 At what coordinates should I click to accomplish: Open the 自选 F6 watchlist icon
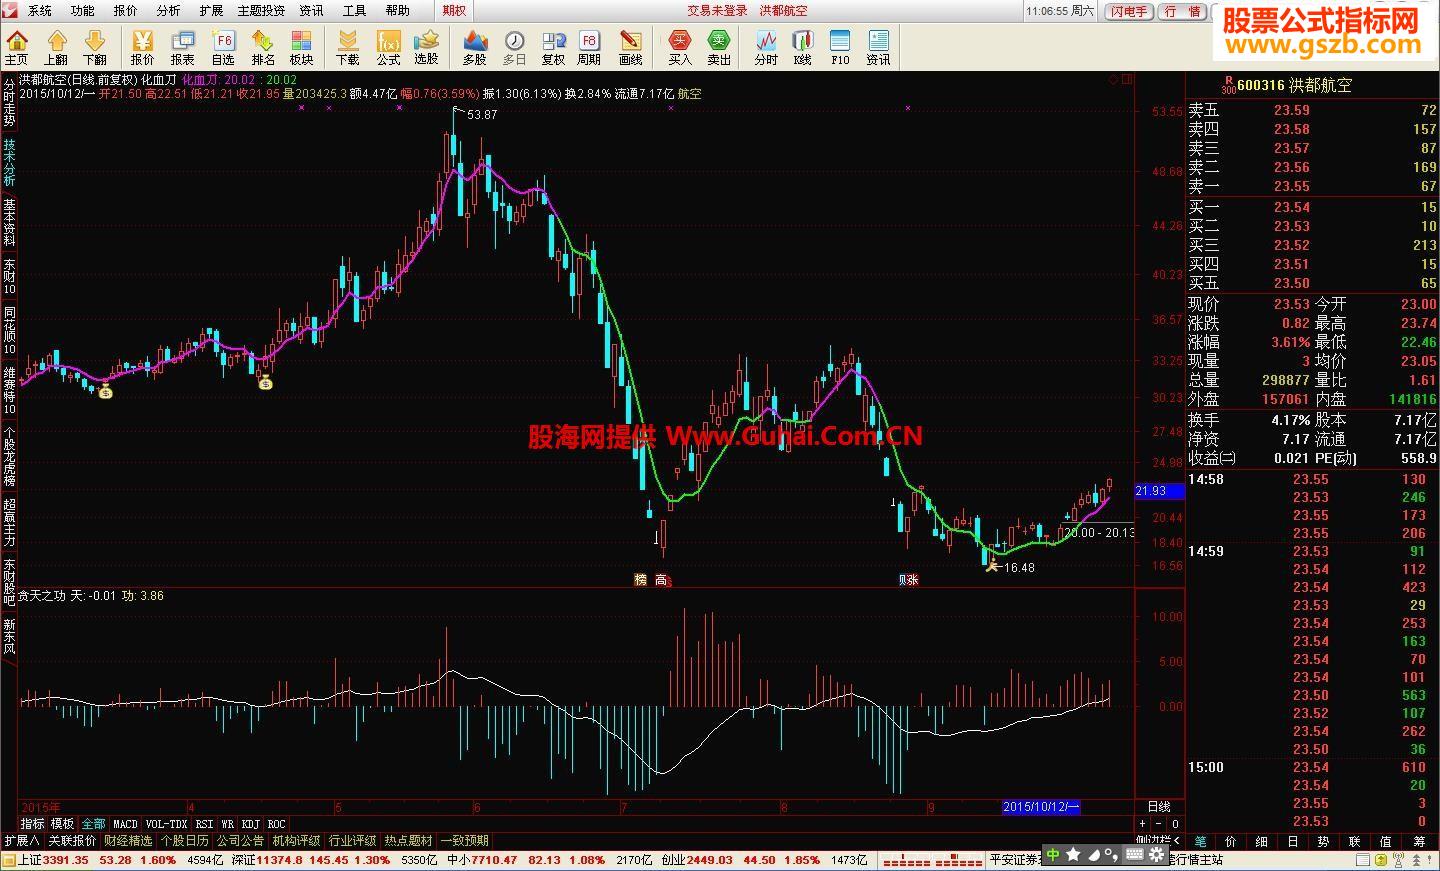click(x=223, y=46)
